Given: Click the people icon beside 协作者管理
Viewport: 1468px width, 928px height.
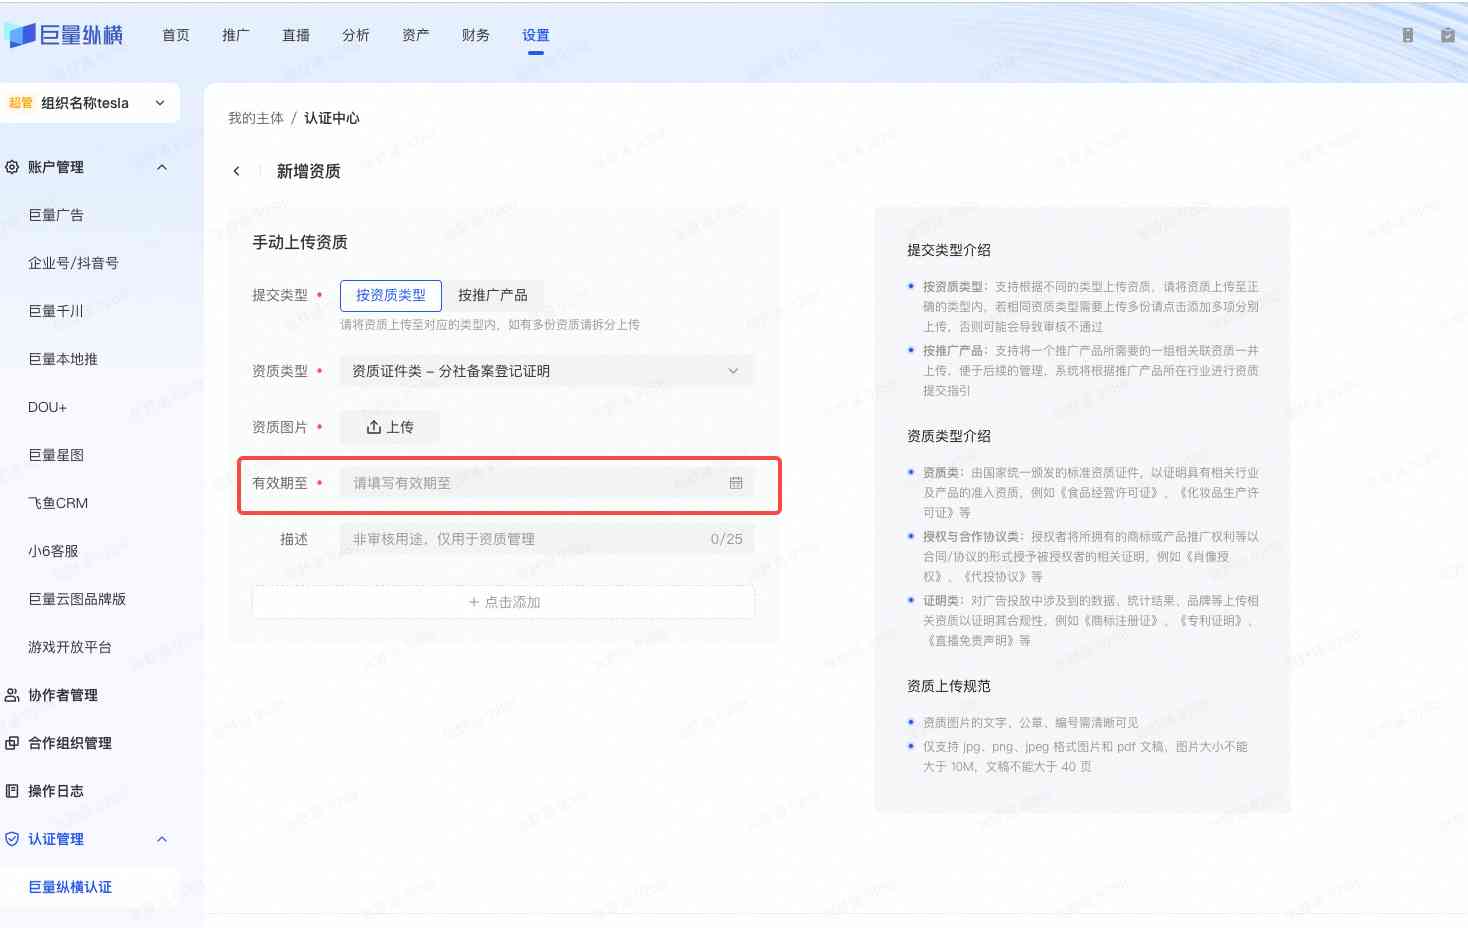Looking at the screenshot, I should click(x=12, y=695).
